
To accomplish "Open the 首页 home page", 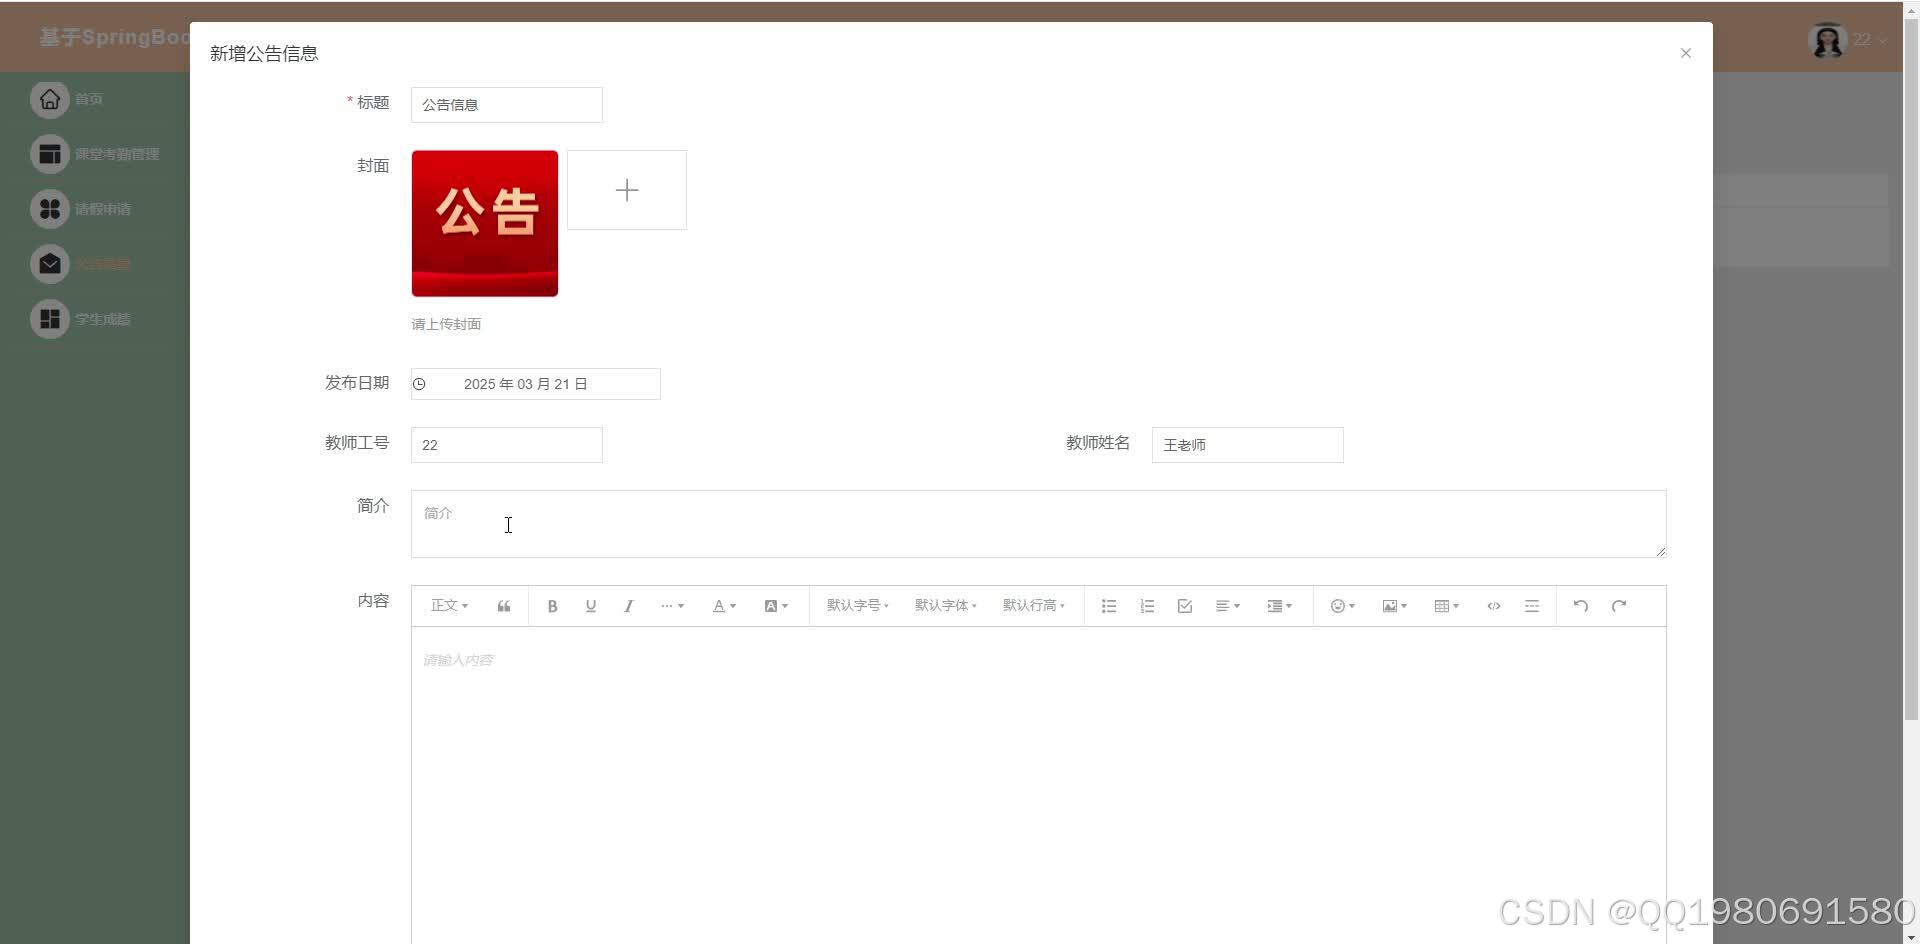I will click(x=87, y=99).
